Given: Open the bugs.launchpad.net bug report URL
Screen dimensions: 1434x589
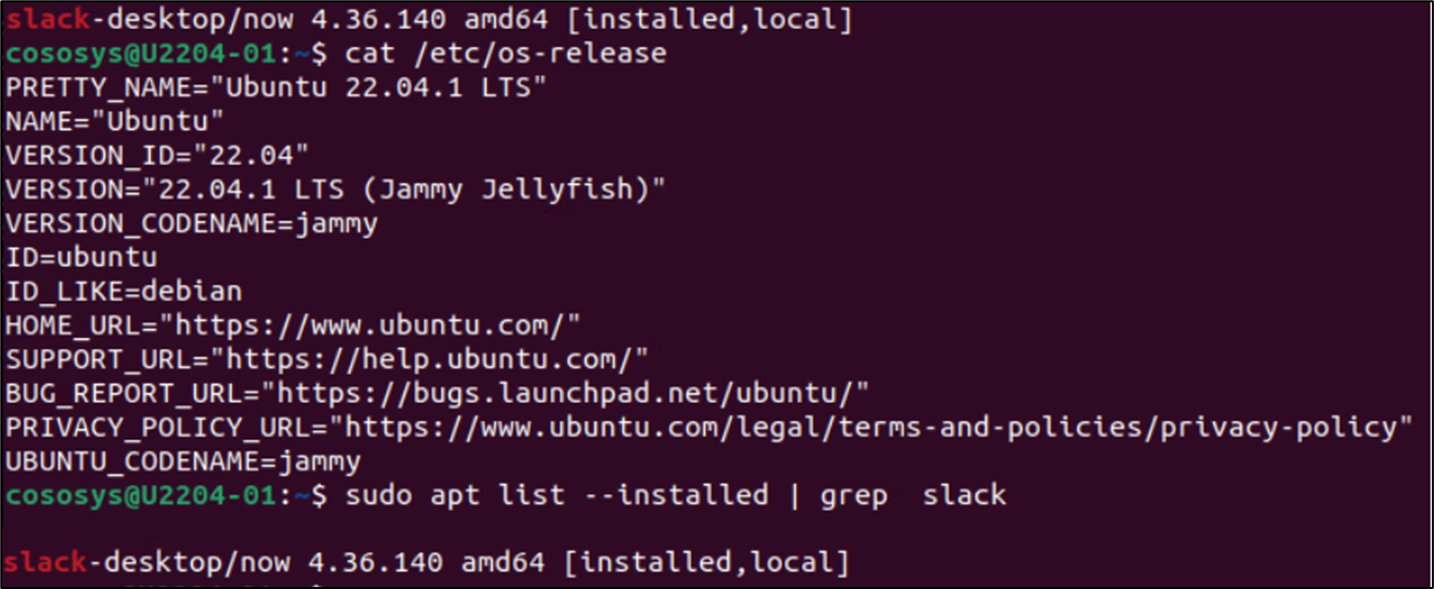Looking at the screenshot, I should (572, 393).
